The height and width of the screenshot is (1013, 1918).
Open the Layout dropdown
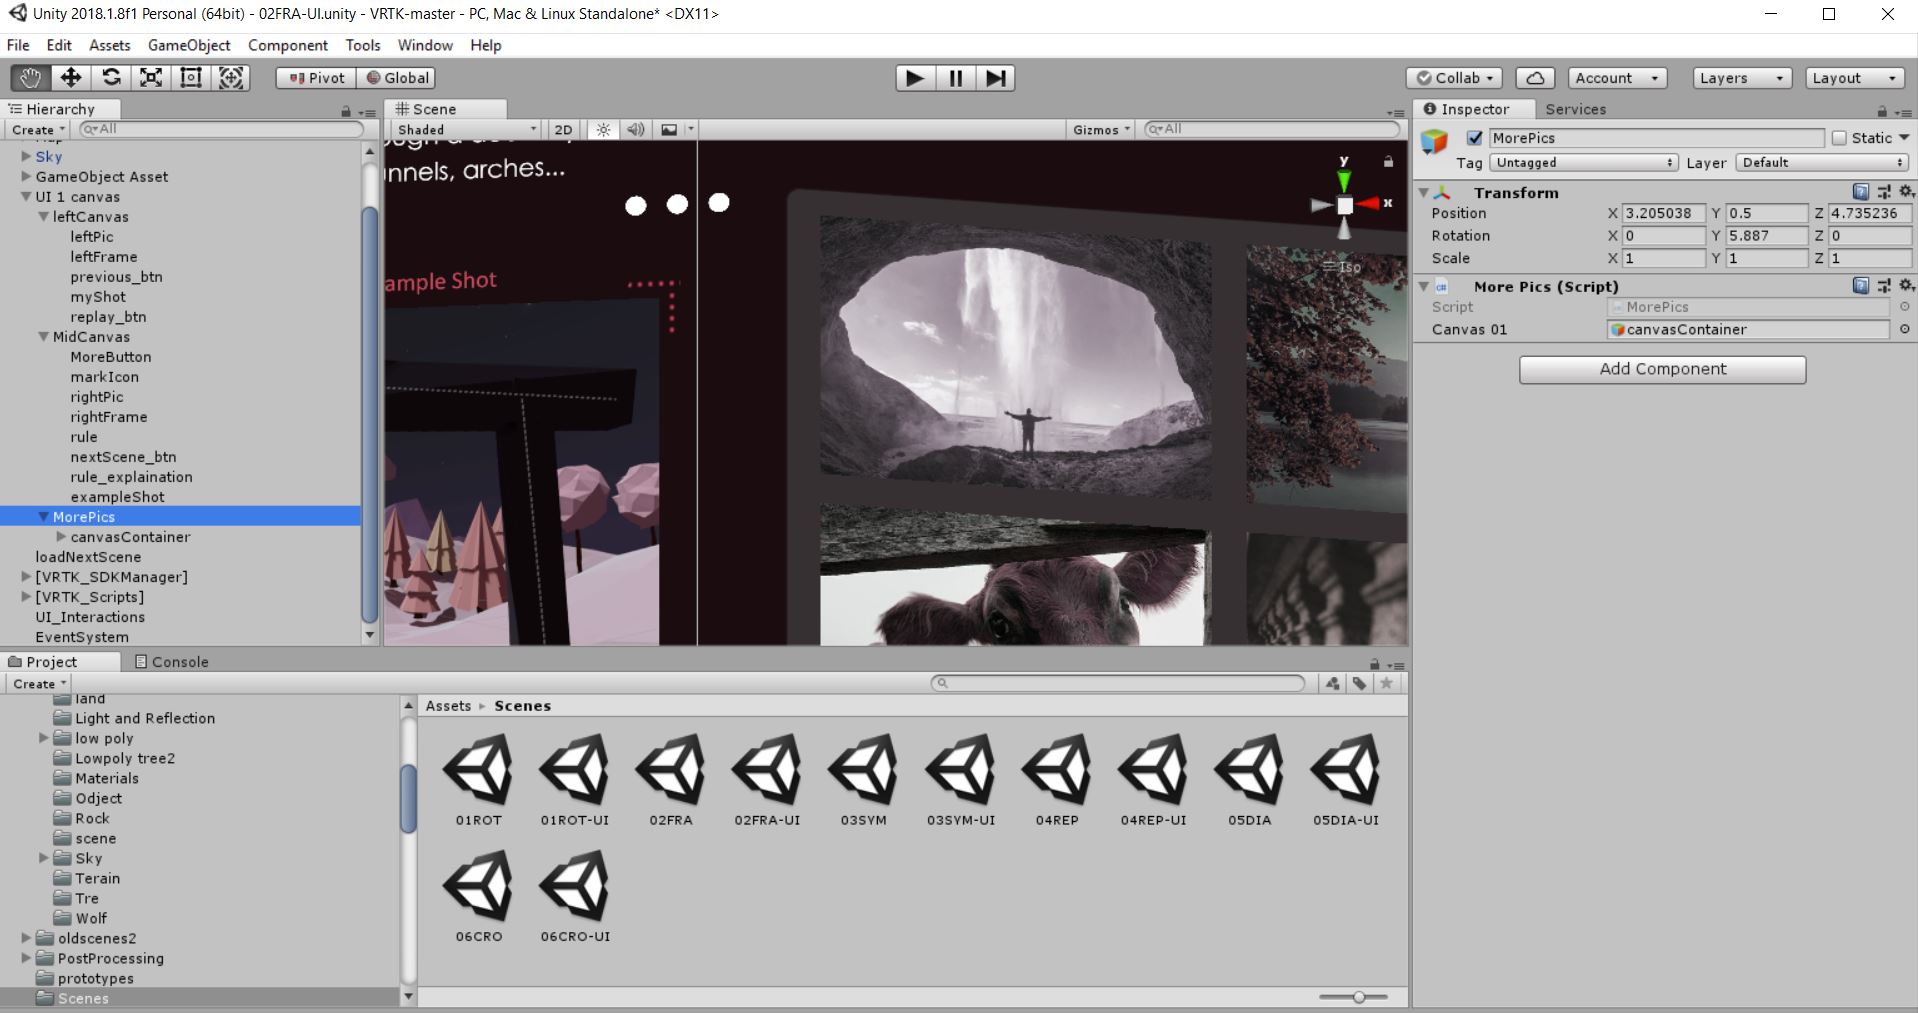click(1854, 78)
